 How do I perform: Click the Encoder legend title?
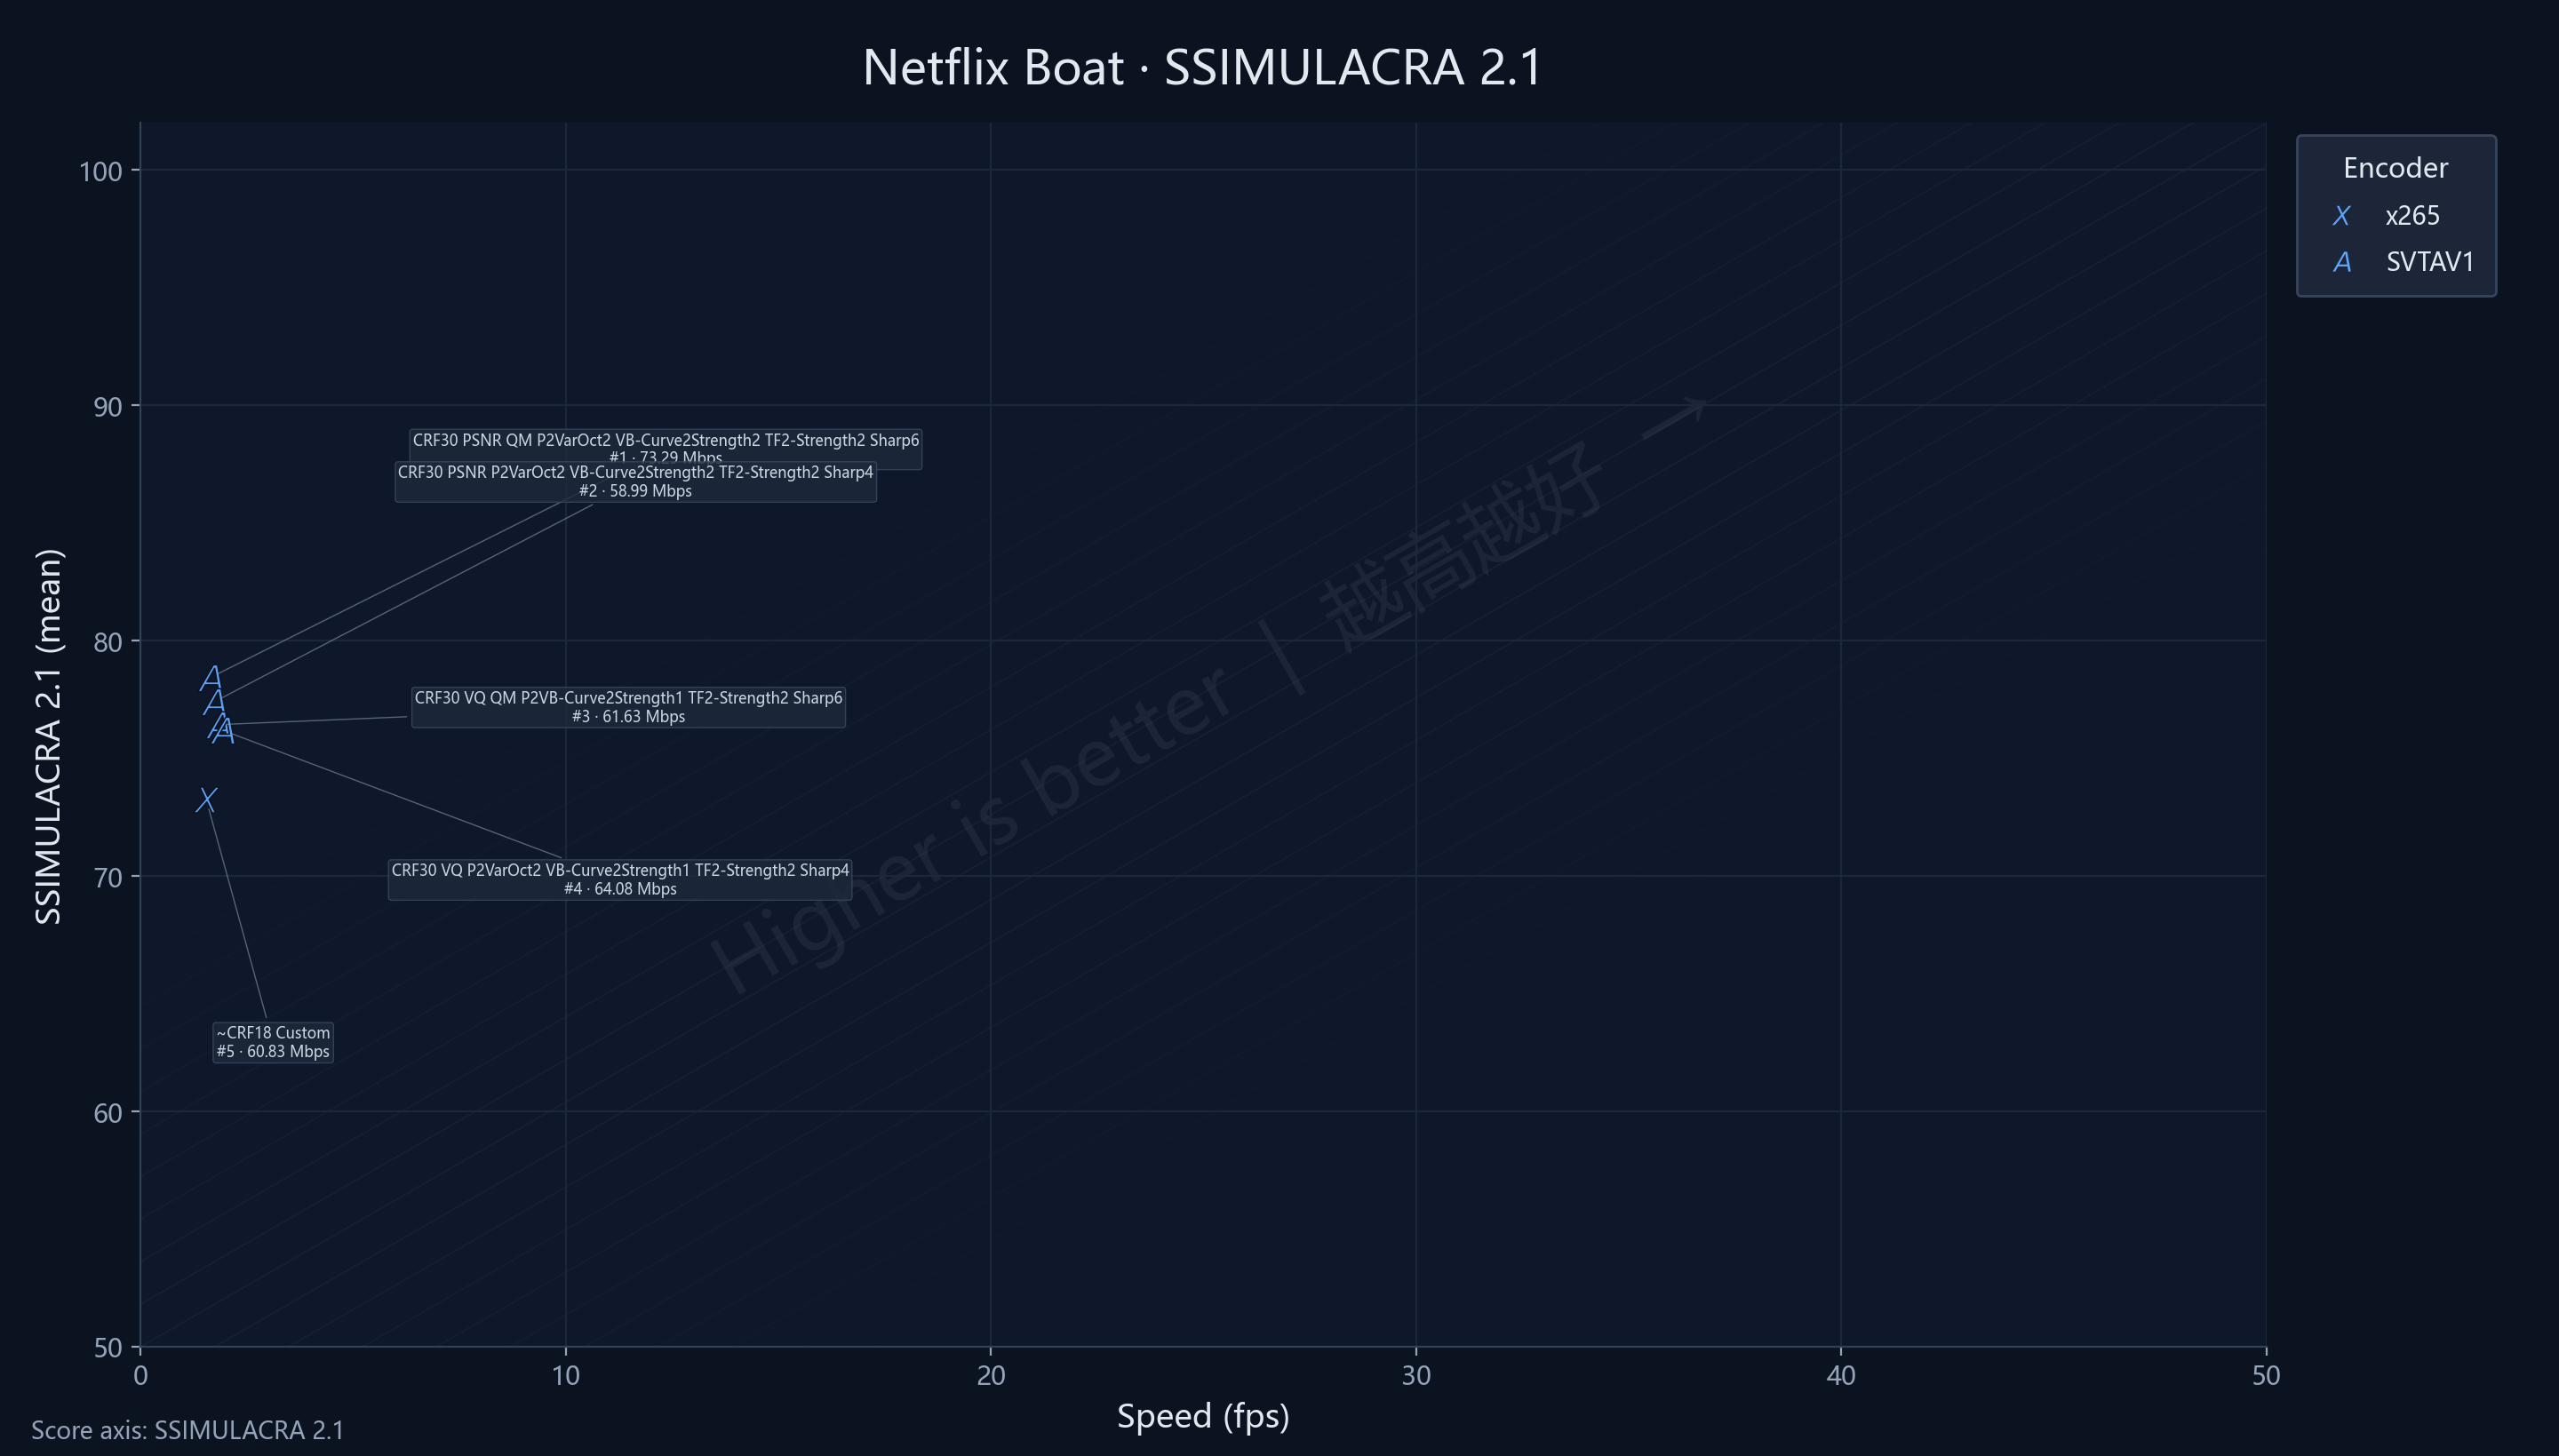[x=2395, y=168]
